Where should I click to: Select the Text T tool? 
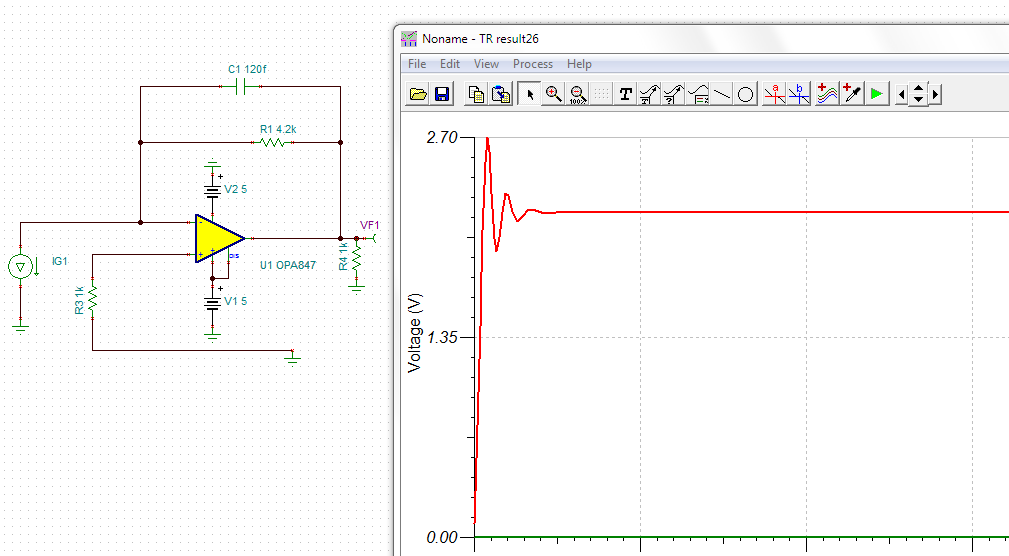click(x=625, y=94)
